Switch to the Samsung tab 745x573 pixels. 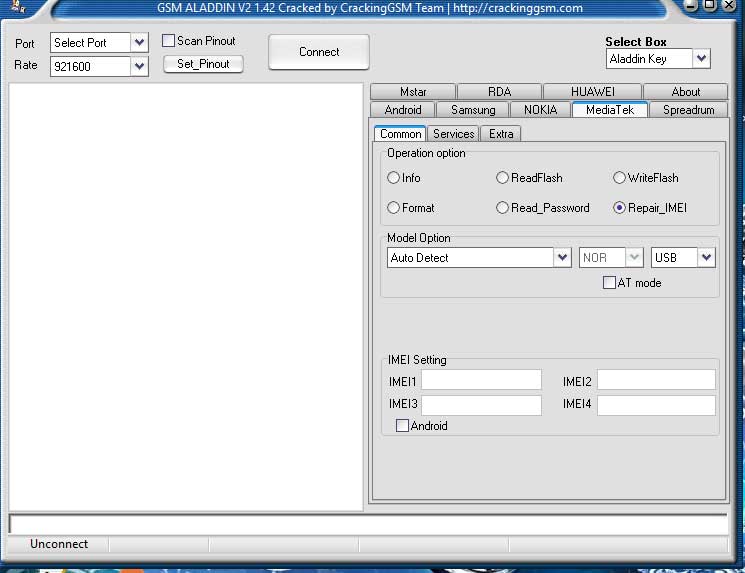click(x=473, y=110)
